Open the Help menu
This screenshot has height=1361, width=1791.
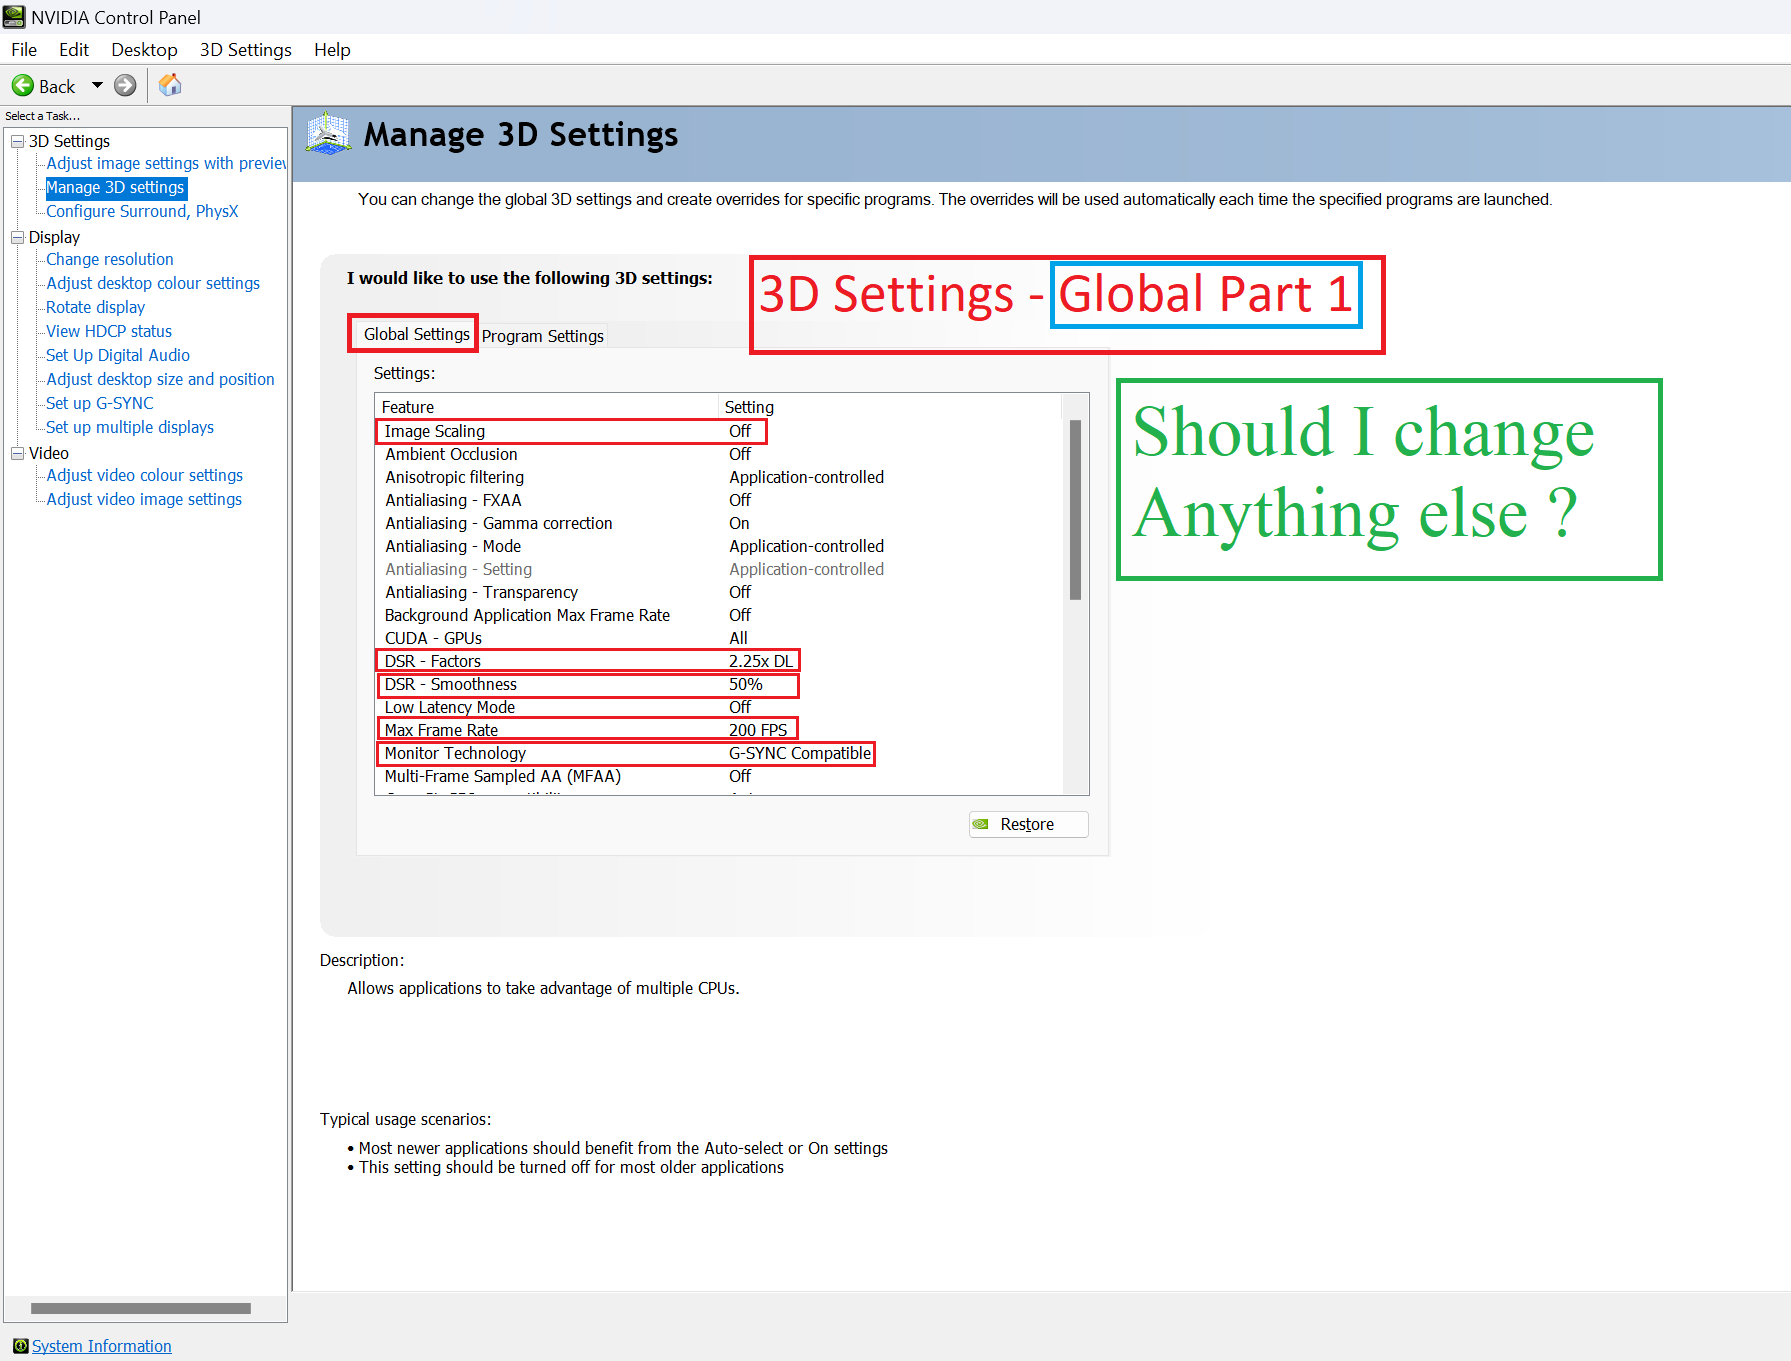point(332,50)
